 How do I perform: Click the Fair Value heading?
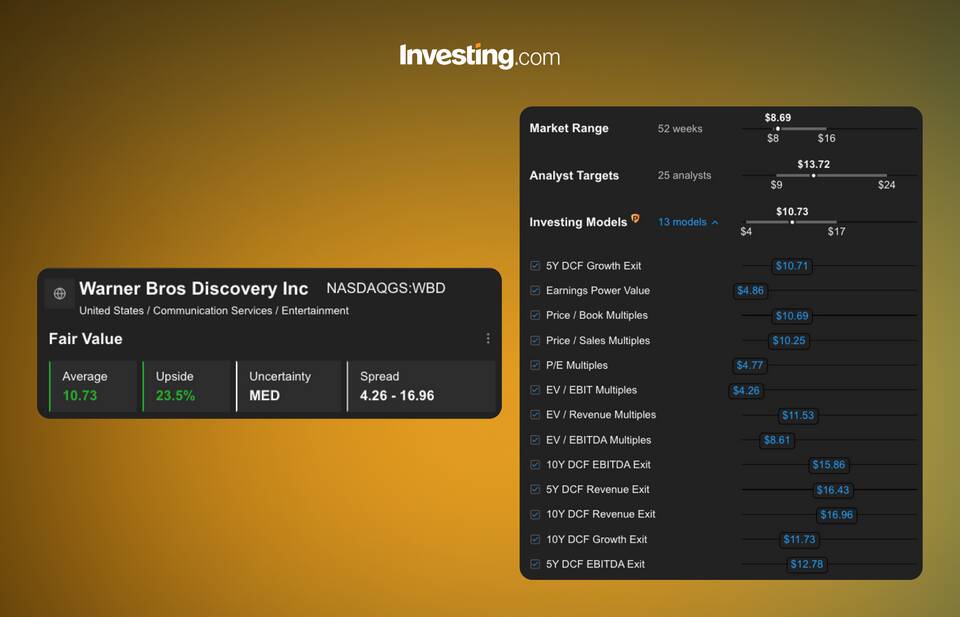tap(86, 339)
